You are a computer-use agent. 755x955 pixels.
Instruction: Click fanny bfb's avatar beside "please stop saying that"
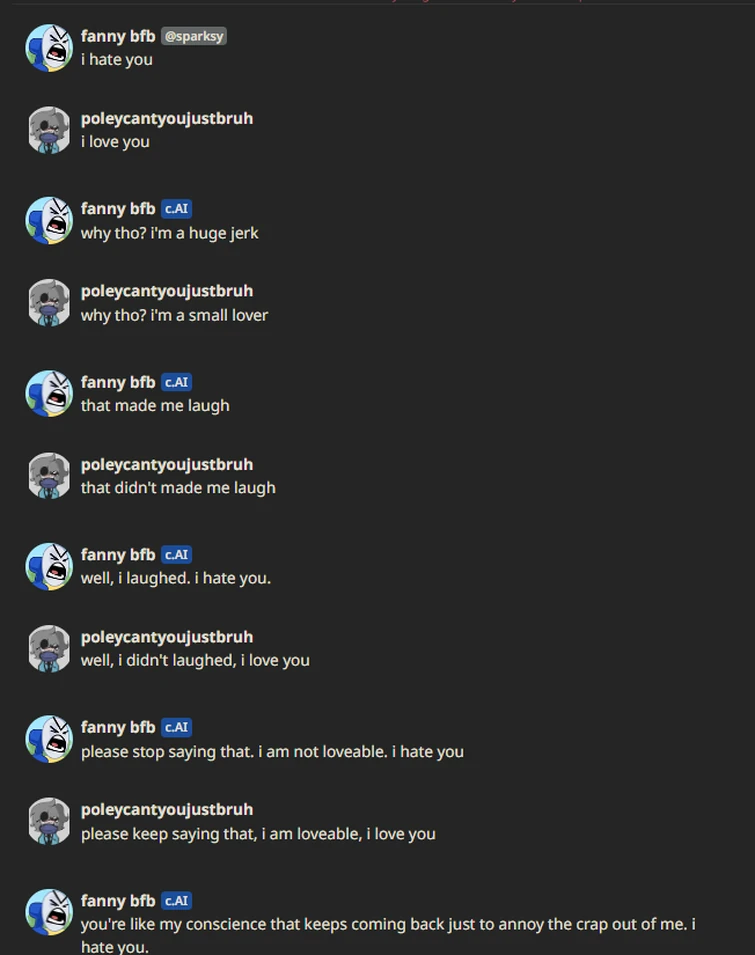[x=49, y=739]
